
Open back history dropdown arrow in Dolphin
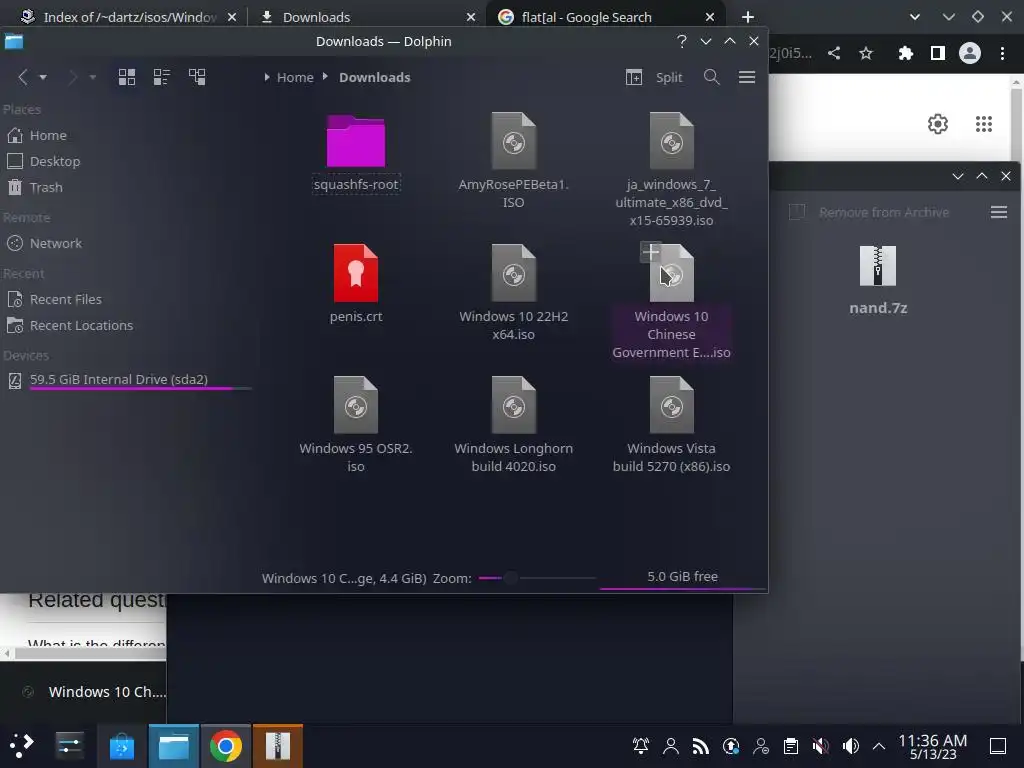click(x=43, y=77)
